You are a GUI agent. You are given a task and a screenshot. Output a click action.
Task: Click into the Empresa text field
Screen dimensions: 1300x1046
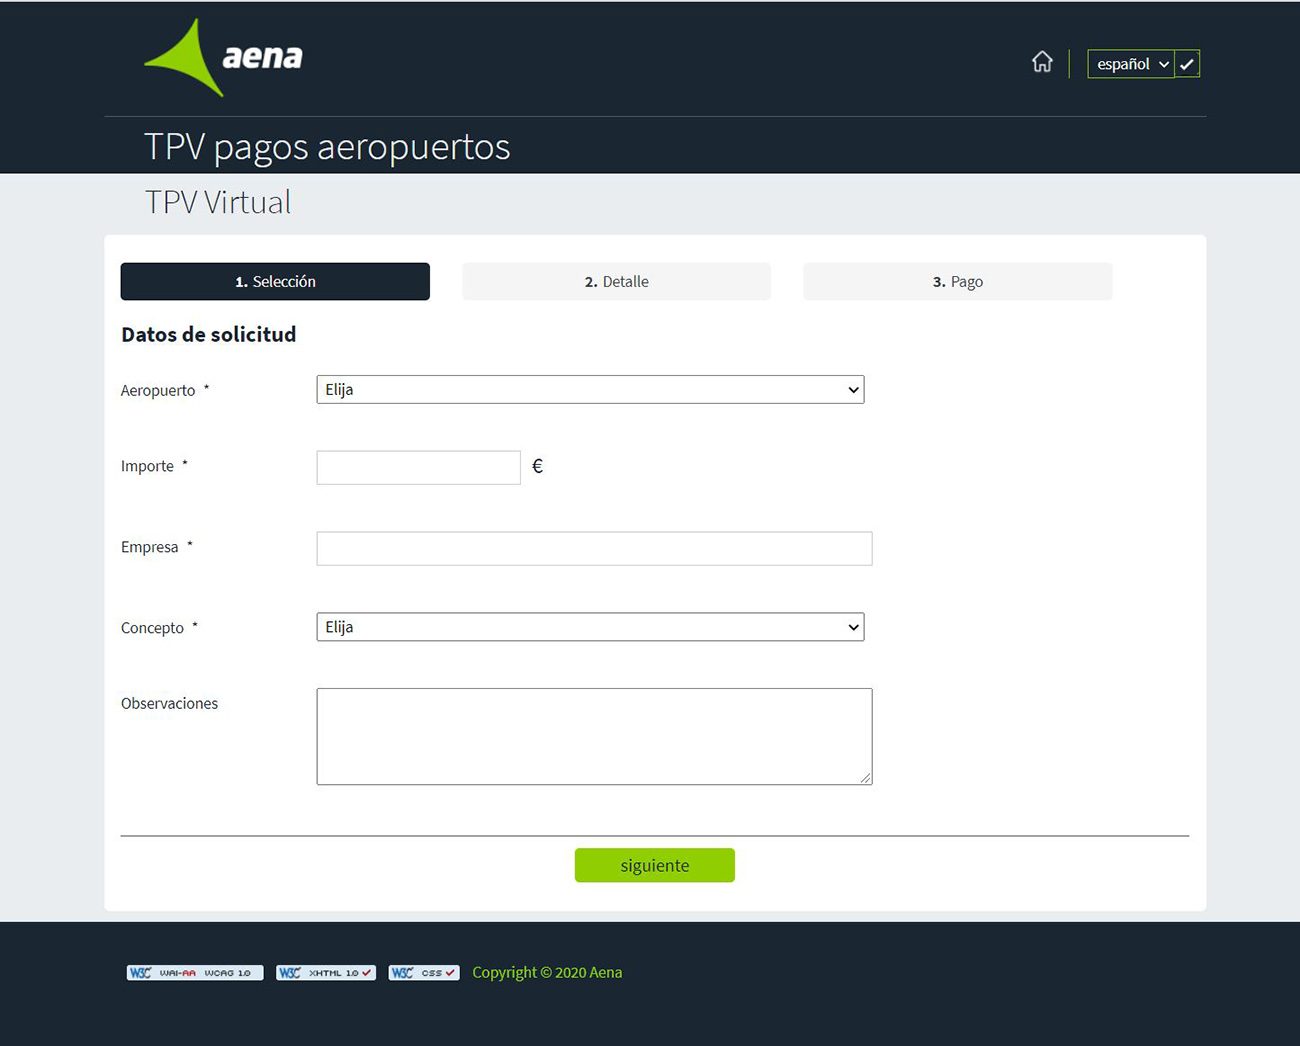pos(594,549)
